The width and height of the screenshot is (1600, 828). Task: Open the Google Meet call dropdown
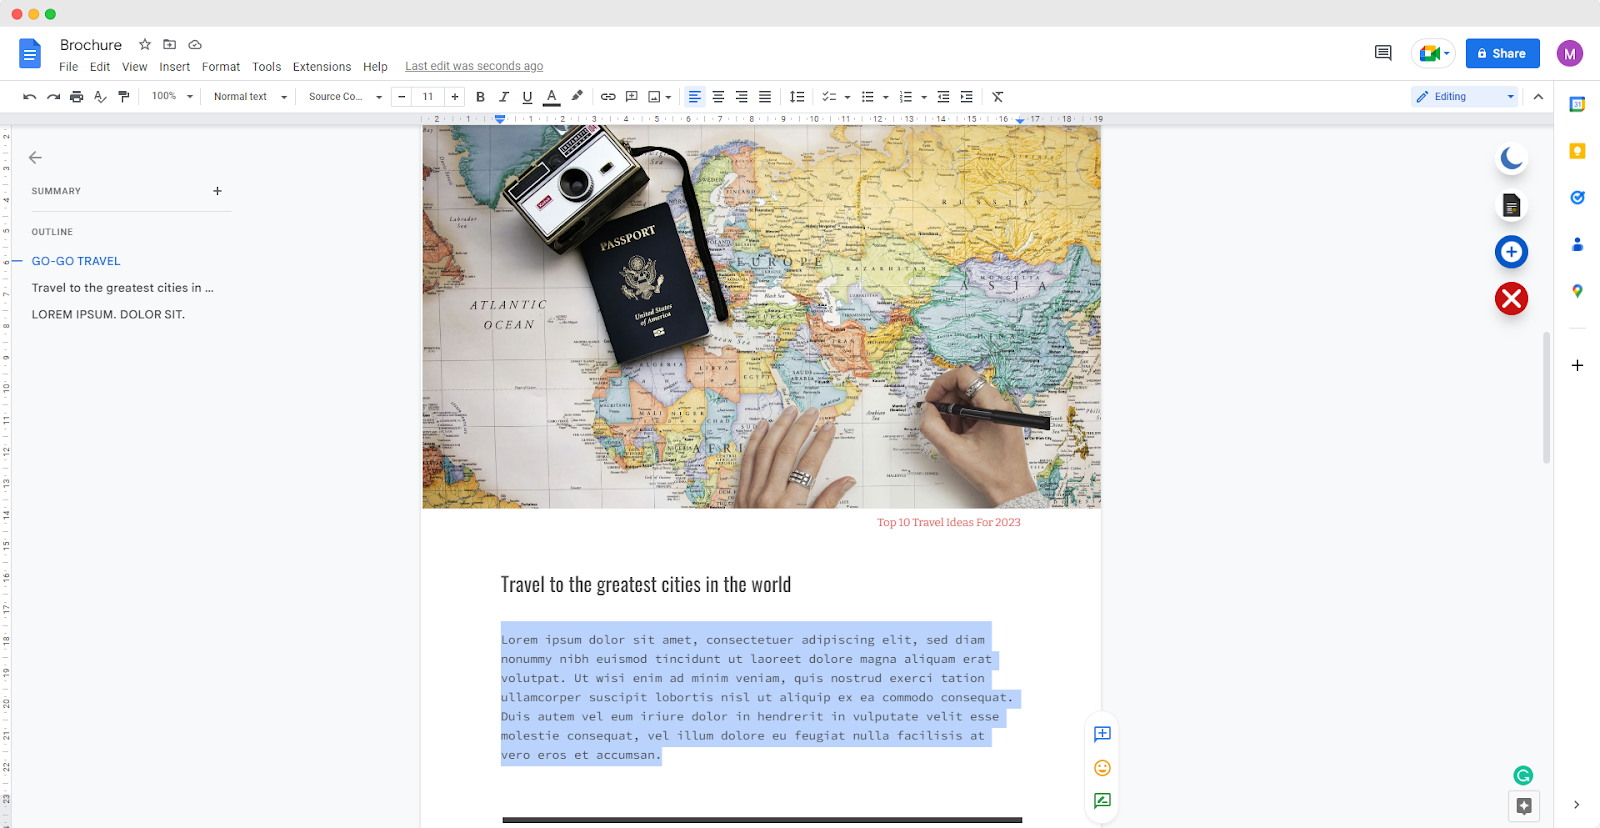click(1433, 53)
